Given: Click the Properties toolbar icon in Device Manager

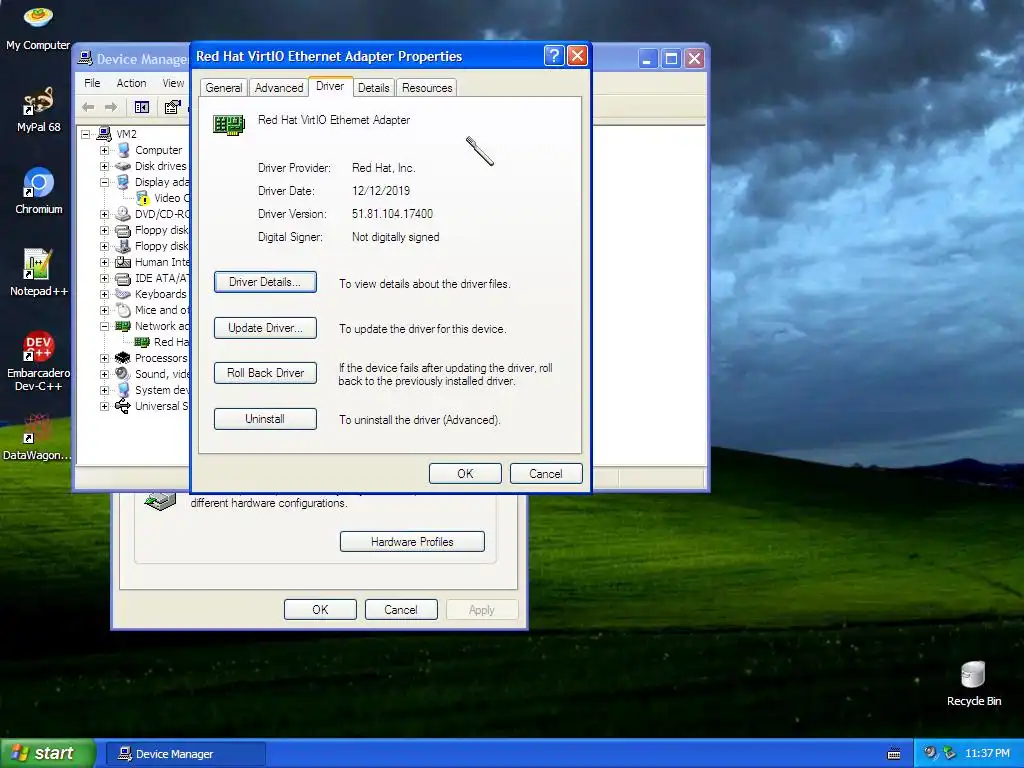Looking at the screenshot, I should point(172,107).
